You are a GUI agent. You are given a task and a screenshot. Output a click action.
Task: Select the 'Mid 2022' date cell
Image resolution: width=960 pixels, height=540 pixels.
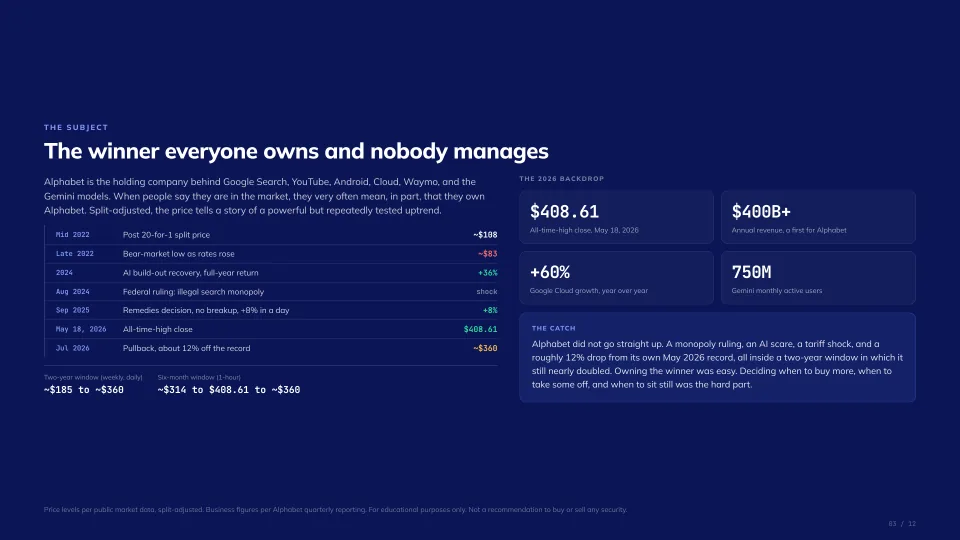pyautogui.click(x=72, y=234)
